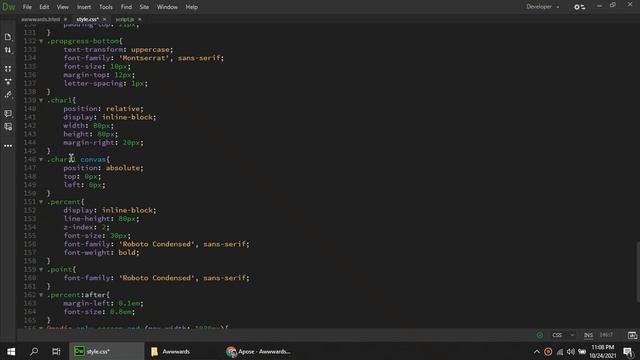Click the 'bold' value on line 157
Viewport: 640px width, 360px height.
127,253
